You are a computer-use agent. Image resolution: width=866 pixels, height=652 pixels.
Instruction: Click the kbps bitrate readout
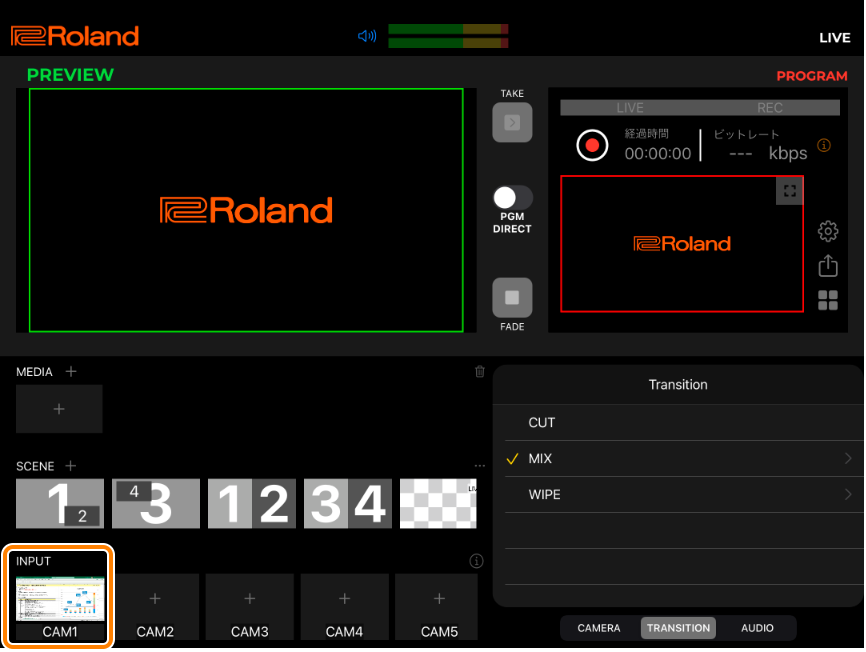click(x=768, y=153)
